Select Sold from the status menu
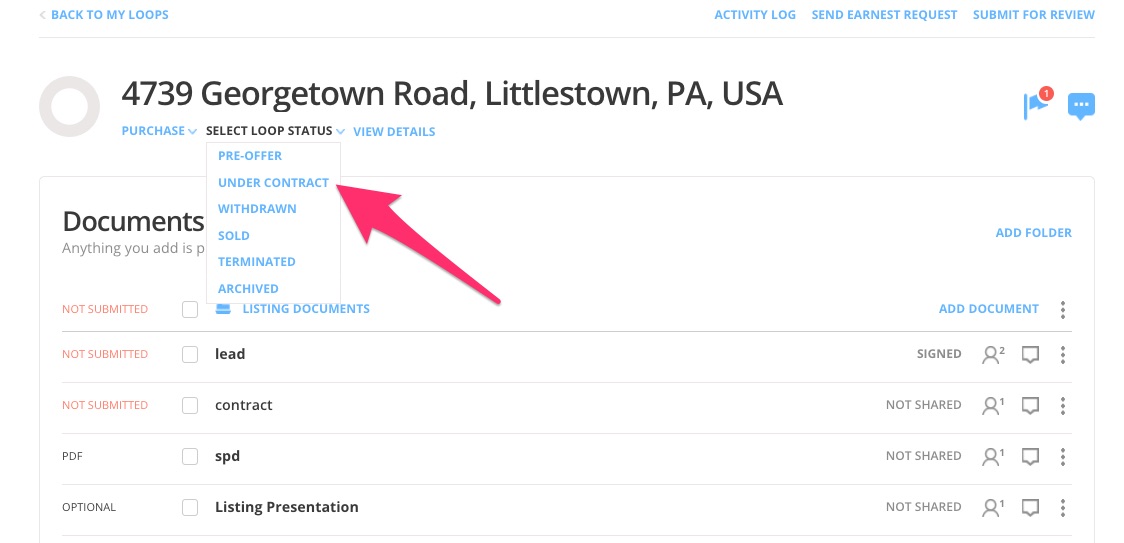Viewport: 1124px width, 543px height. pos(234,236)
